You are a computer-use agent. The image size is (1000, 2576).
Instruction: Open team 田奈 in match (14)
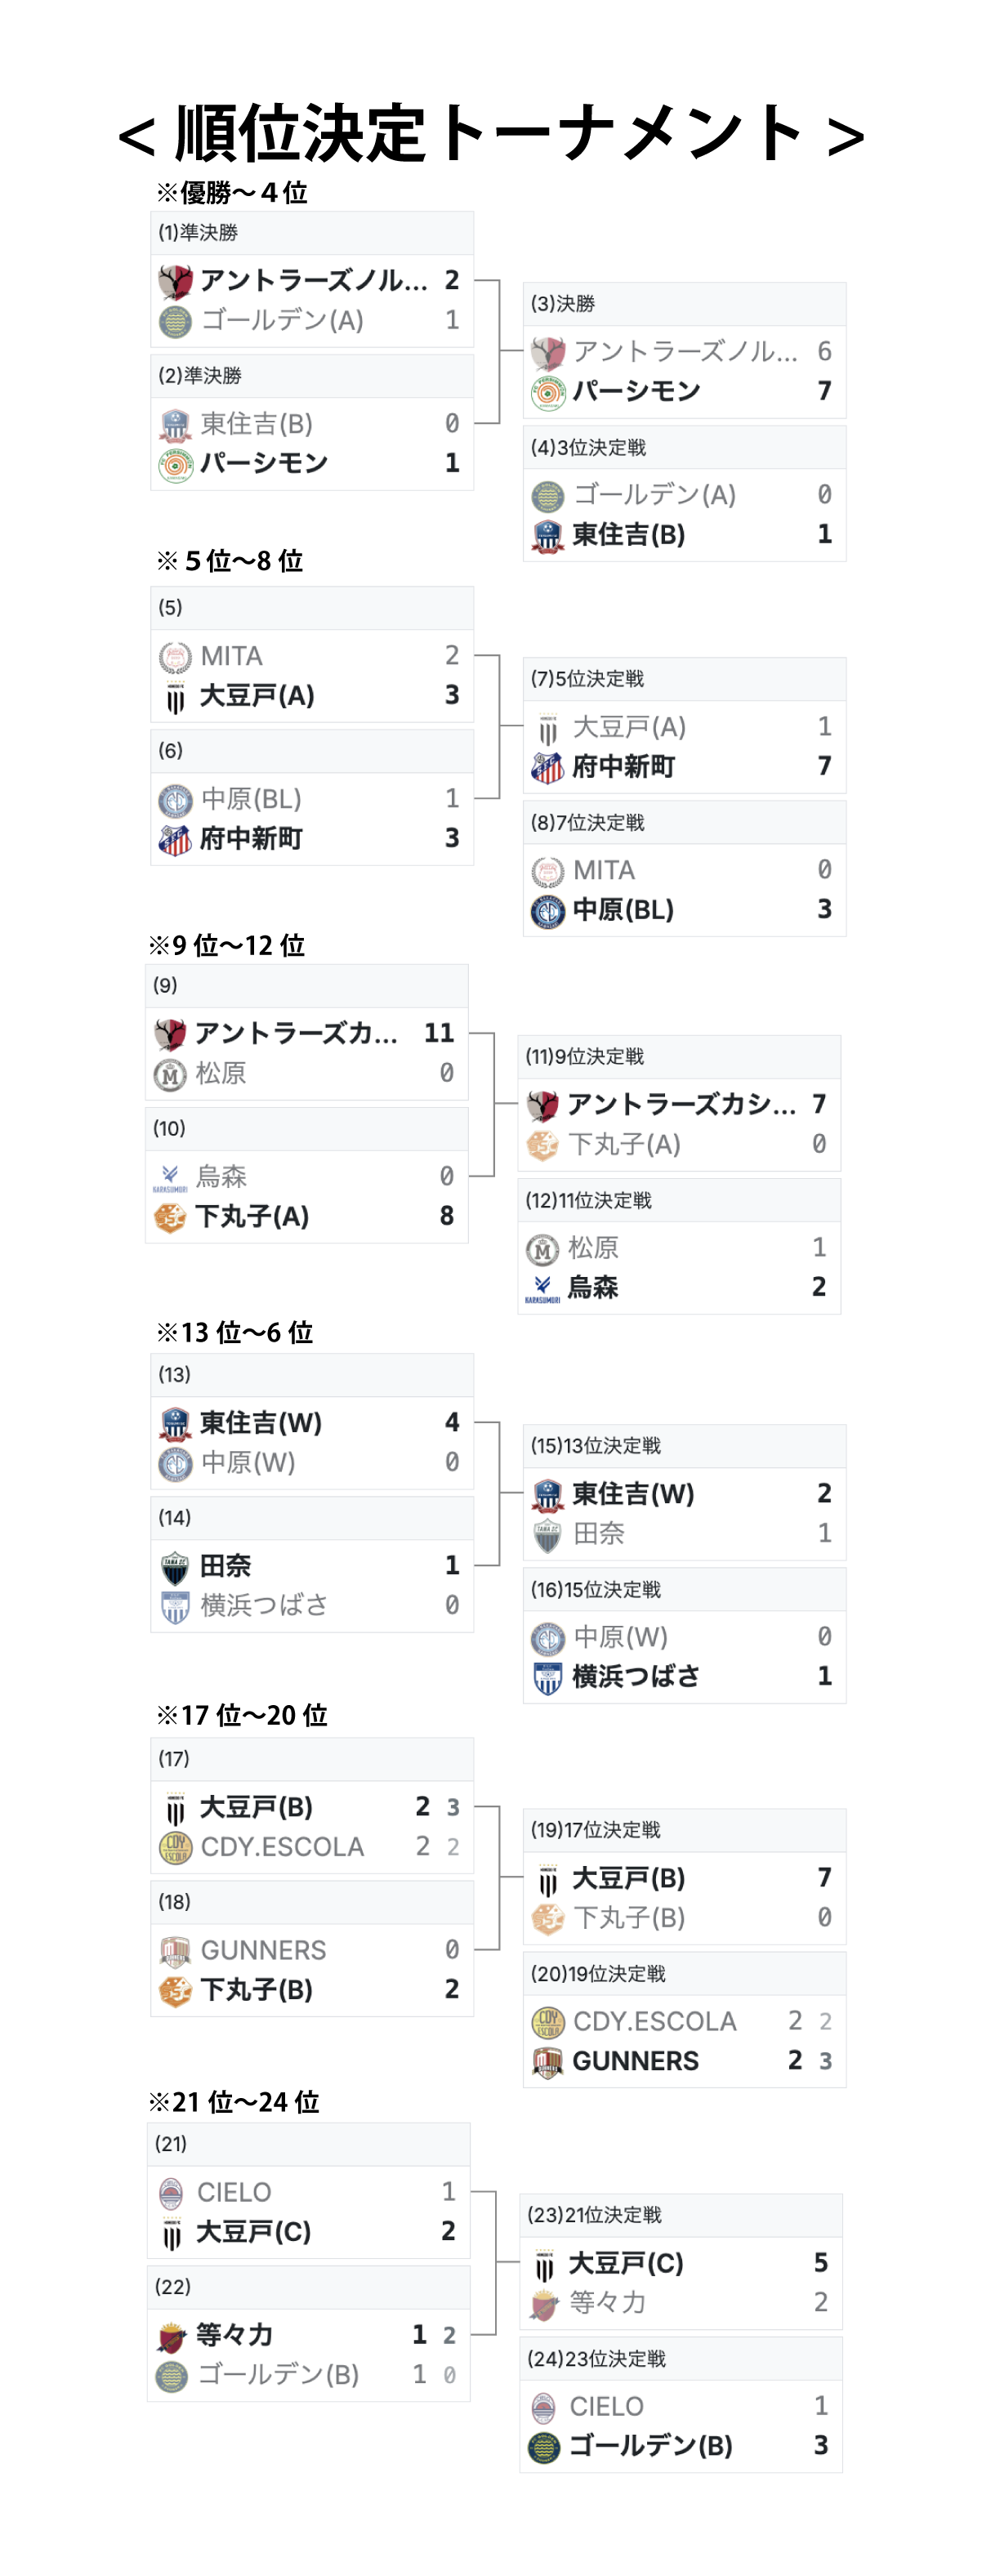click(x=226, y=1566)
